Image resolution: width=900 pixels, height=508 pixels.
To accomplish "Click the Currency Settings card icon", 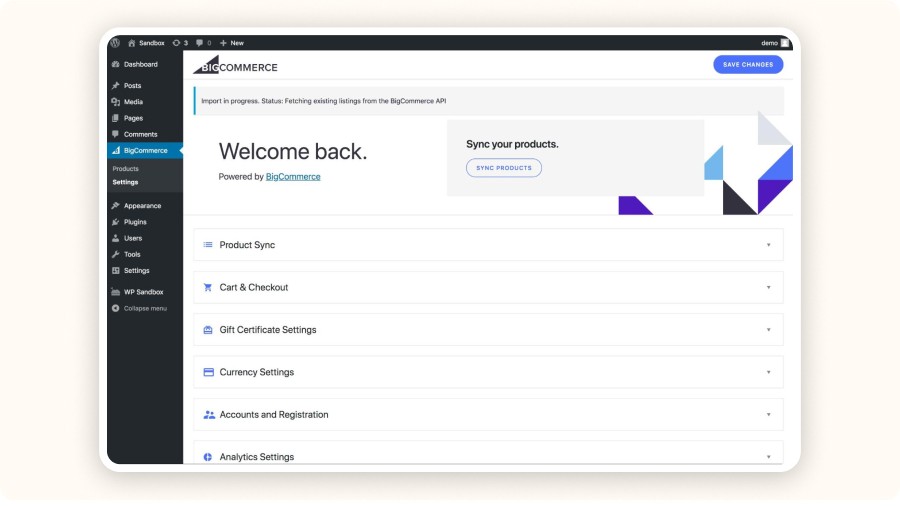I will point(208,372).
